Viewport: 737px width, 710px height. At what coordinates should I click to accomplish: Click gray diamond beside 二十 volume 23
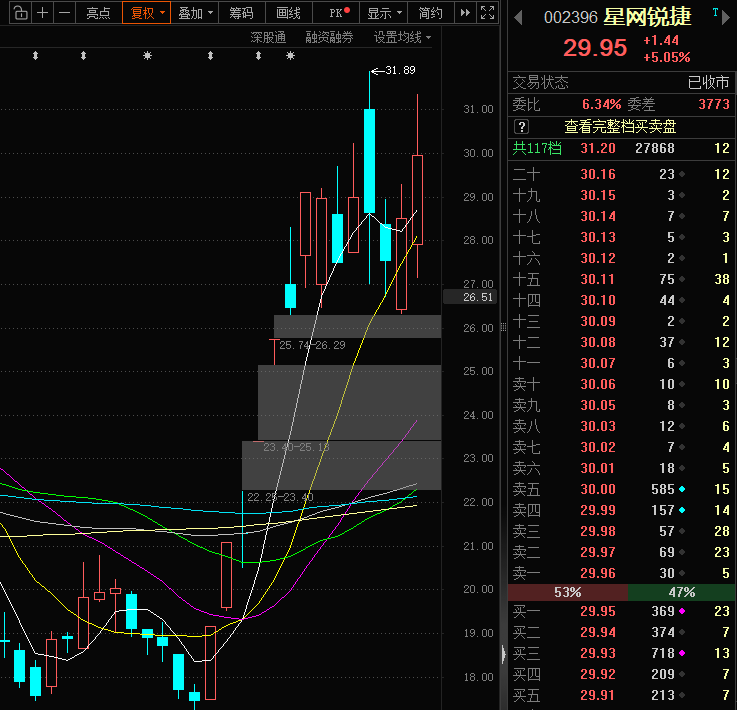(682, 174)
